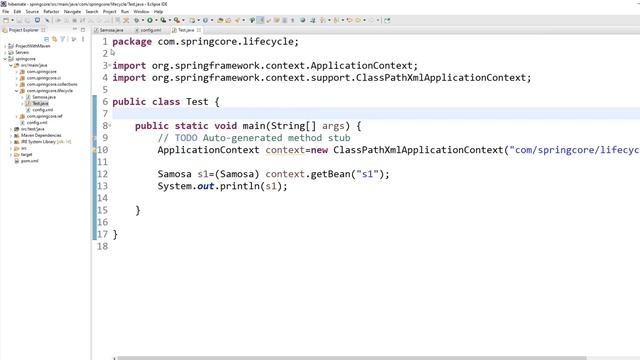The height and width of the screenshot is (360, 640).
Task: Close the Test.java editor tab
Action: (199, 30)
